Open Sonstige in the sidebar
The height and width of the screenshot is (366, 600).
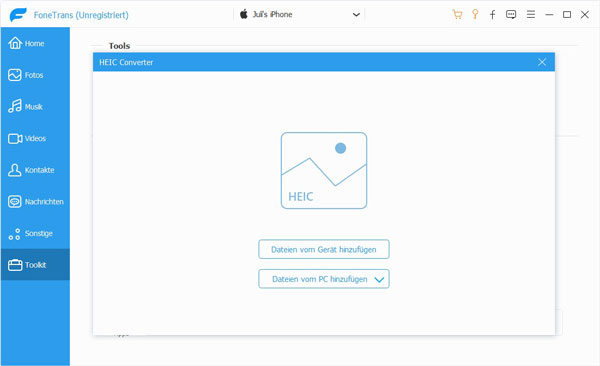[x=35, y=233]
